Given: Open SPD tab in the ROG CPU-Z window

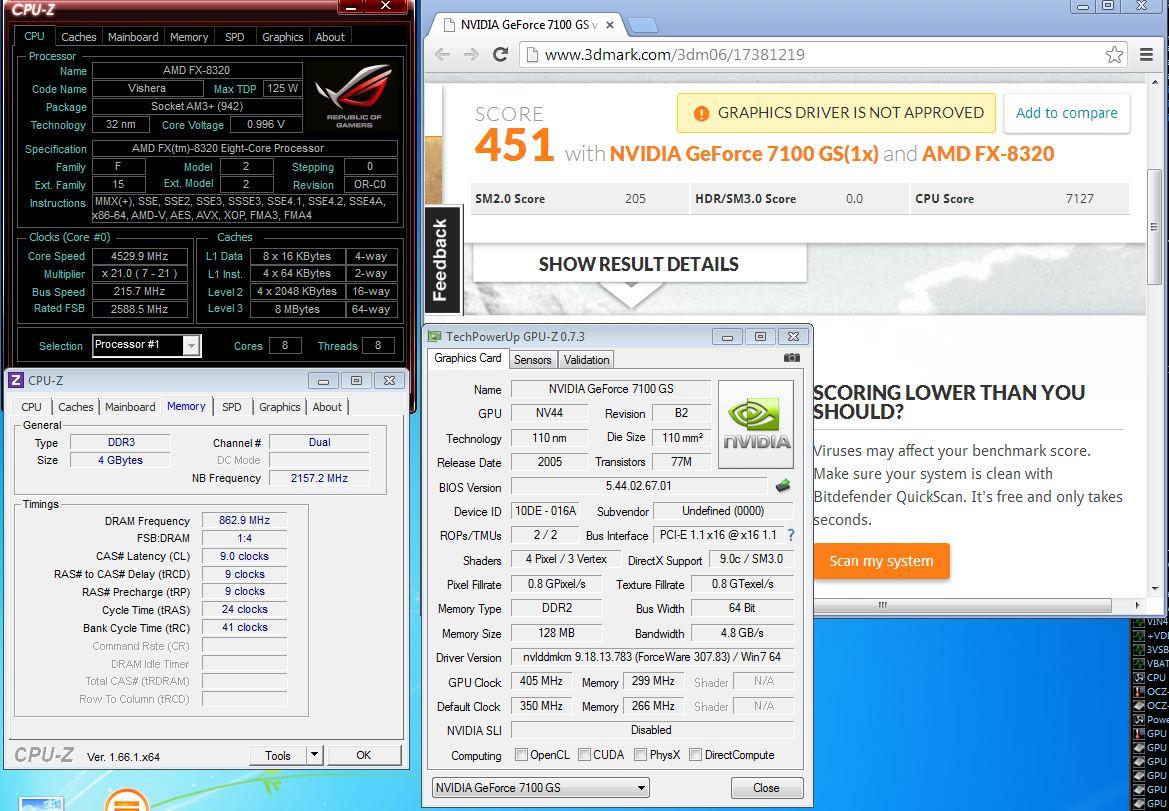Looking at the screenshot, I should point(235,37).
